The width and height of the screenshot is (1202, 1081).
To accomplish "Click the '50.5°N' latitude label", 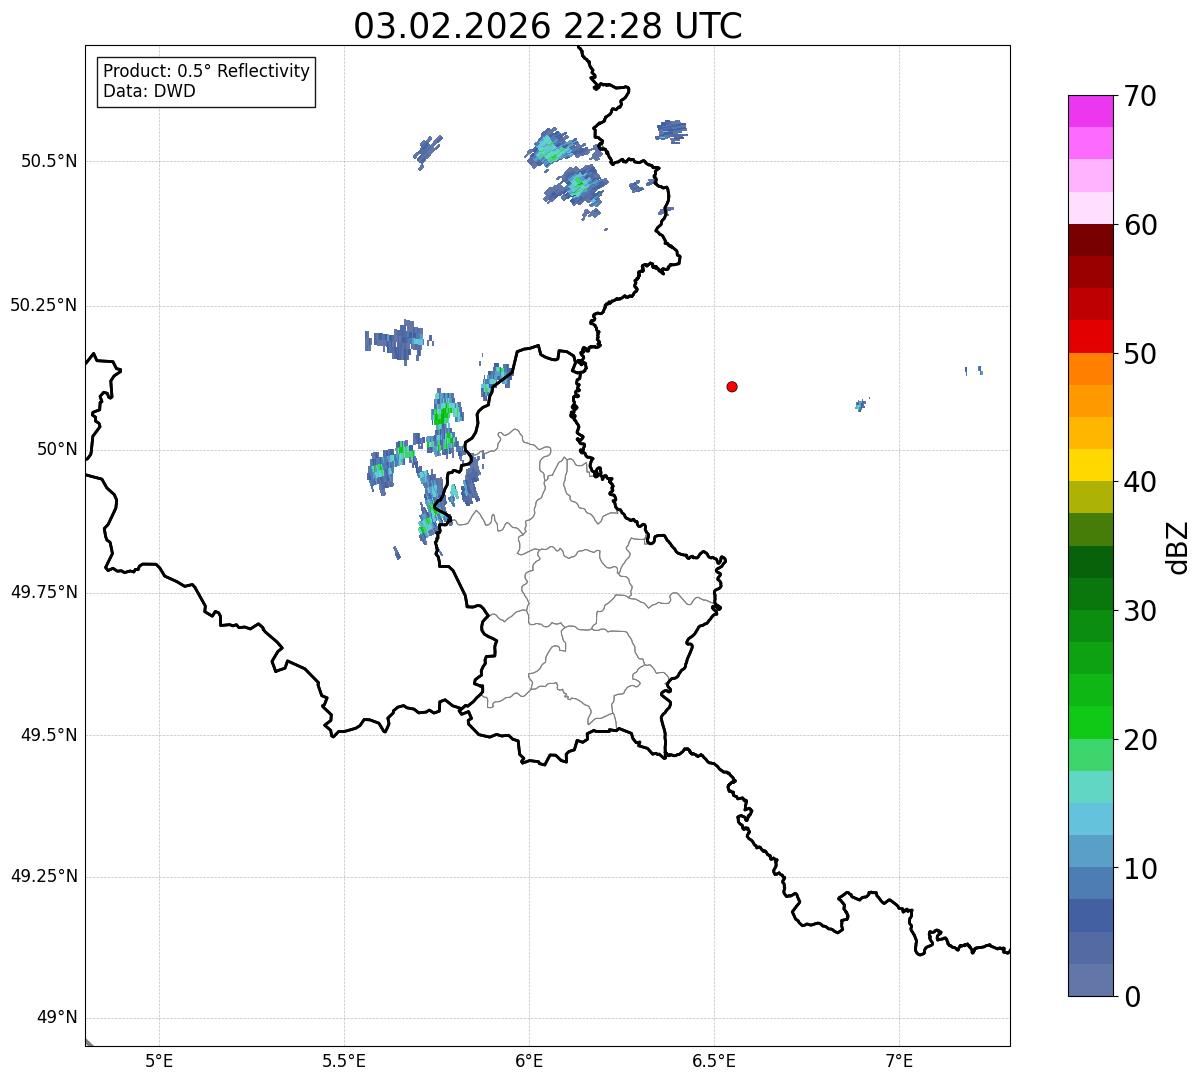I will click(x=48, y=162).
